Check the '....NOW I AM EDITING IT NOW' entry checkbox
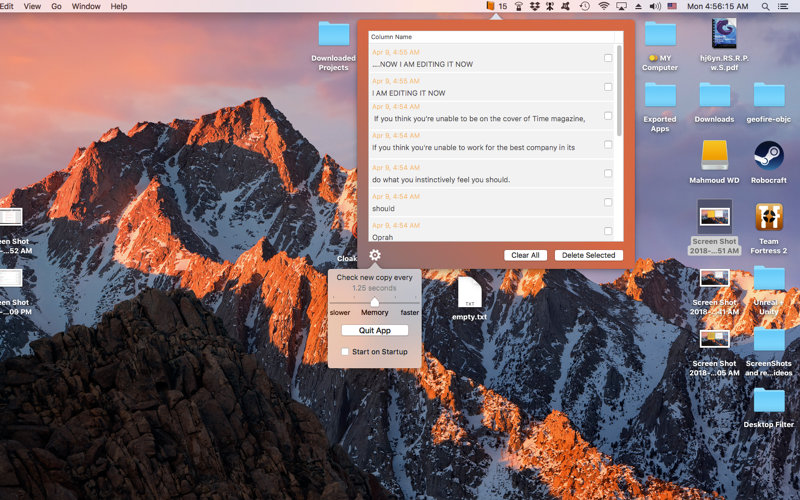Screen dimensions: 800x500 tap(608, 58)
